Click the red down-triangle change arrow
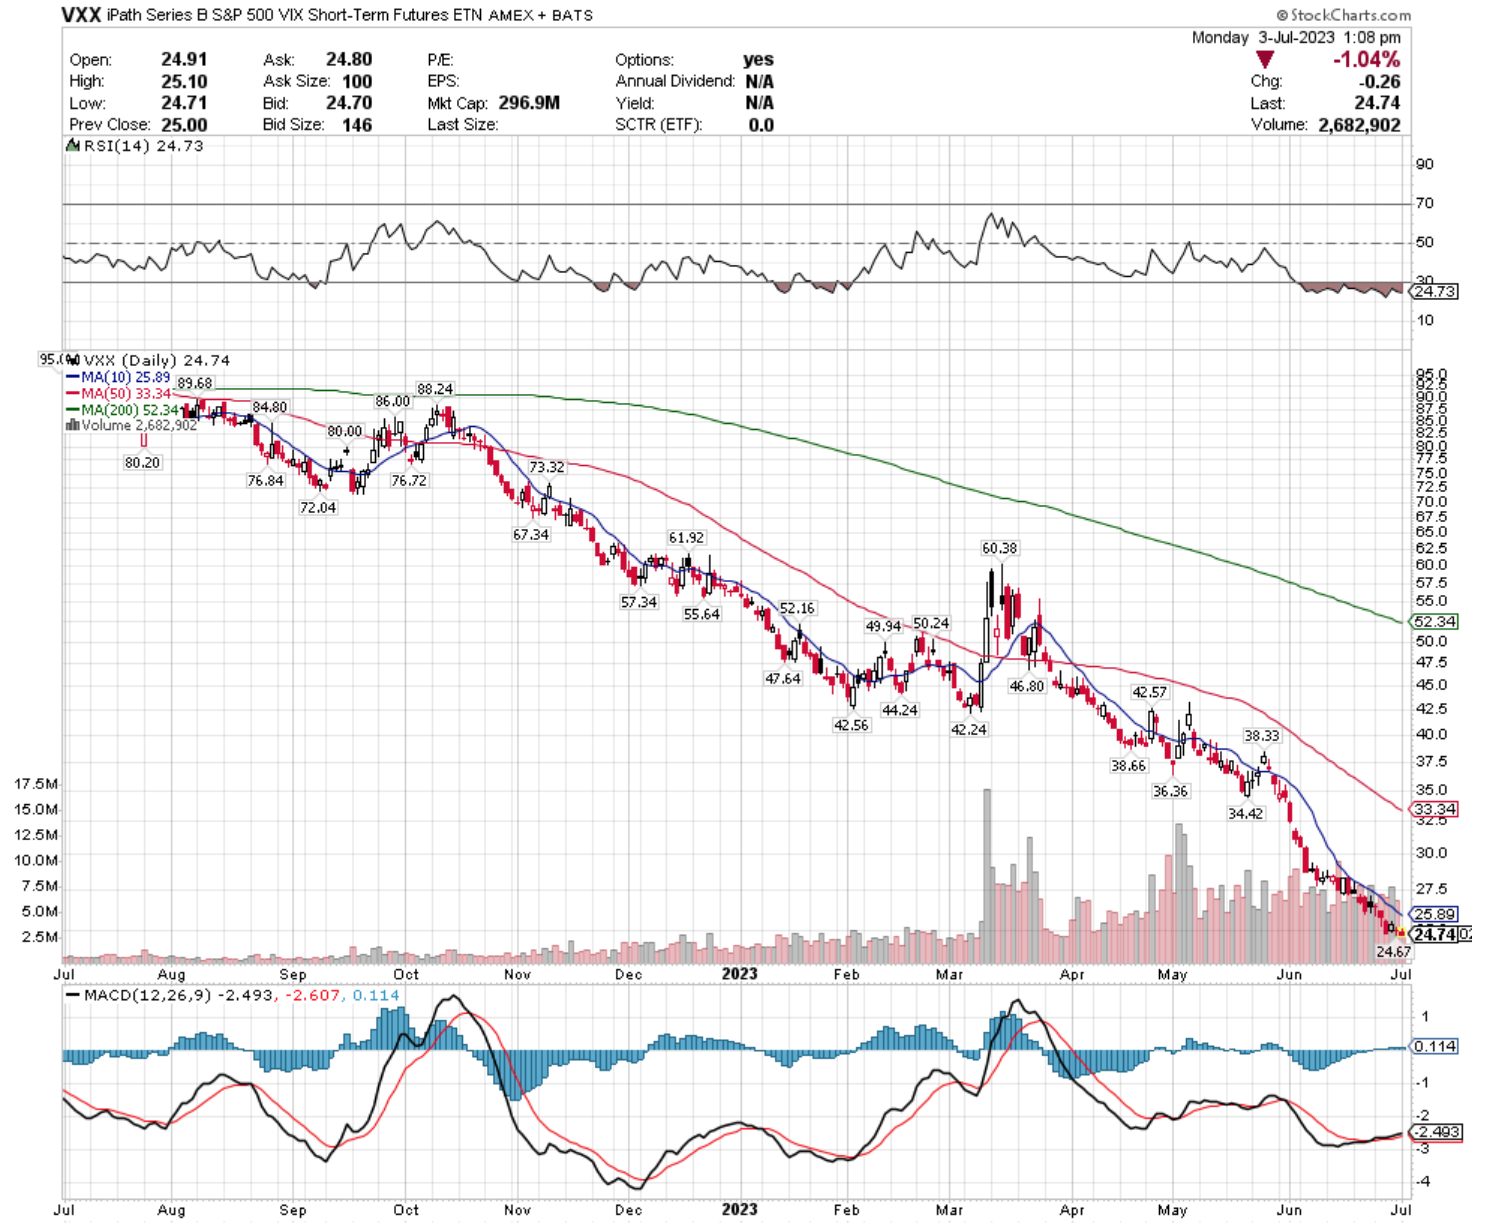The image size is (1494, 1226). point(1265,60)
